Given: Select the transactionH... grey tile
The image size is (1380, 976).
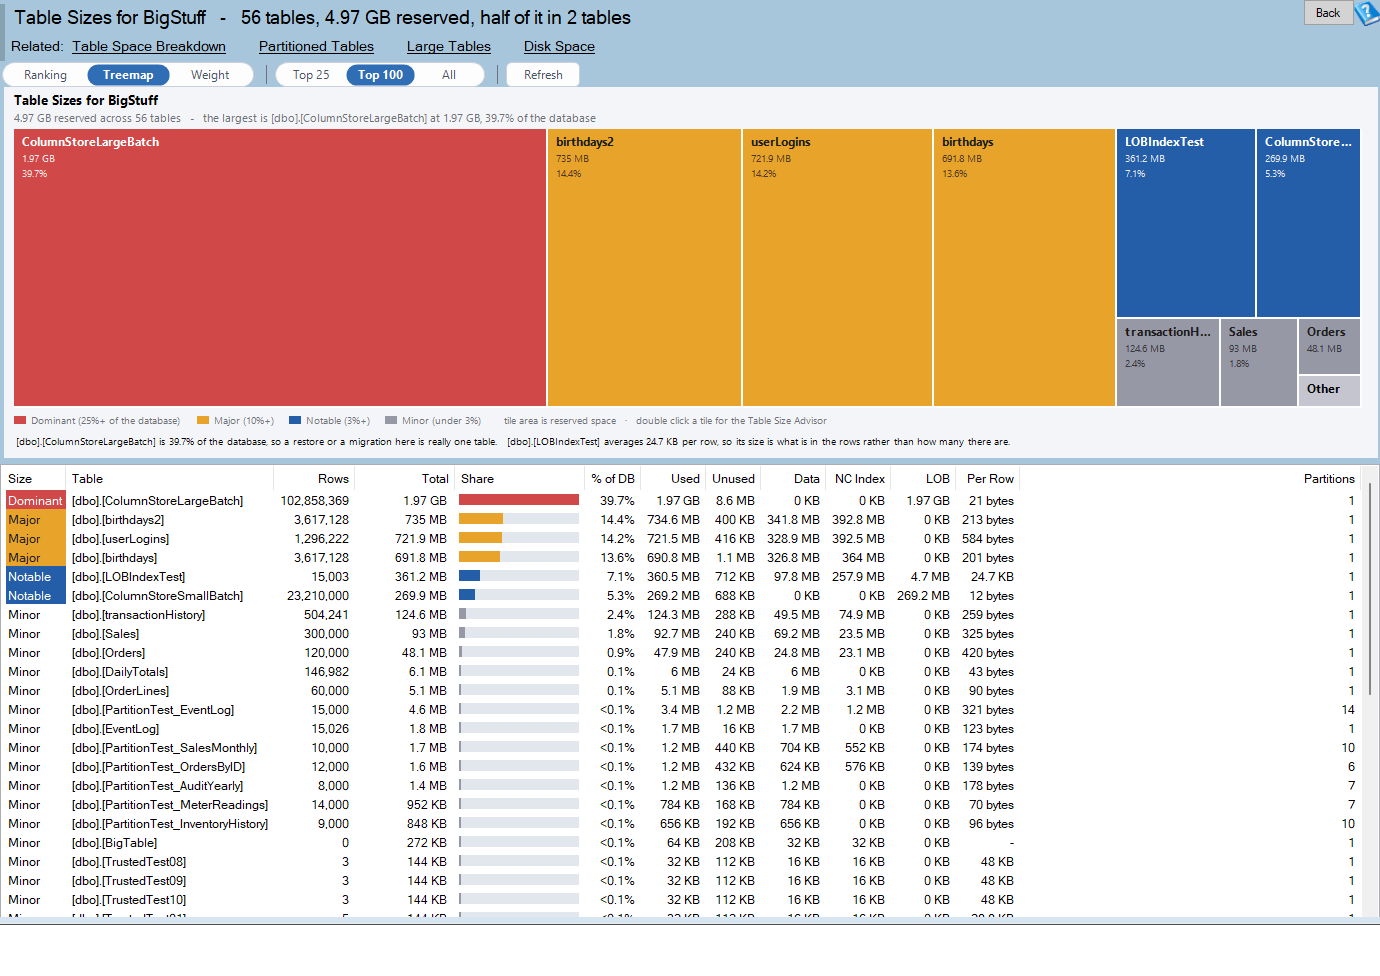Looking at the screenshot, I should [1168, 362].
